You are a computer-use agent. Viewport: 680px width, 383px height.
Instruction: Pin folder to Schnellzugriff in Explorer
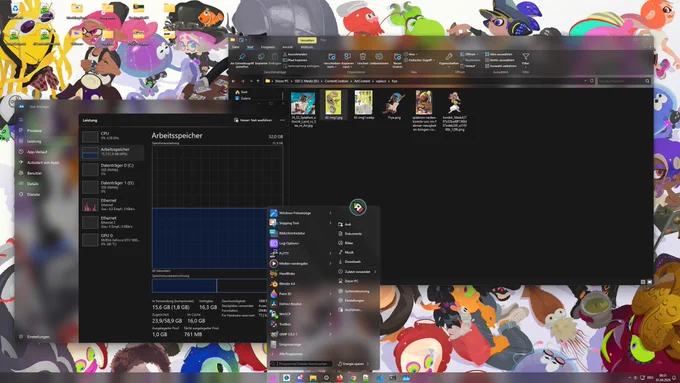point(242,60)
